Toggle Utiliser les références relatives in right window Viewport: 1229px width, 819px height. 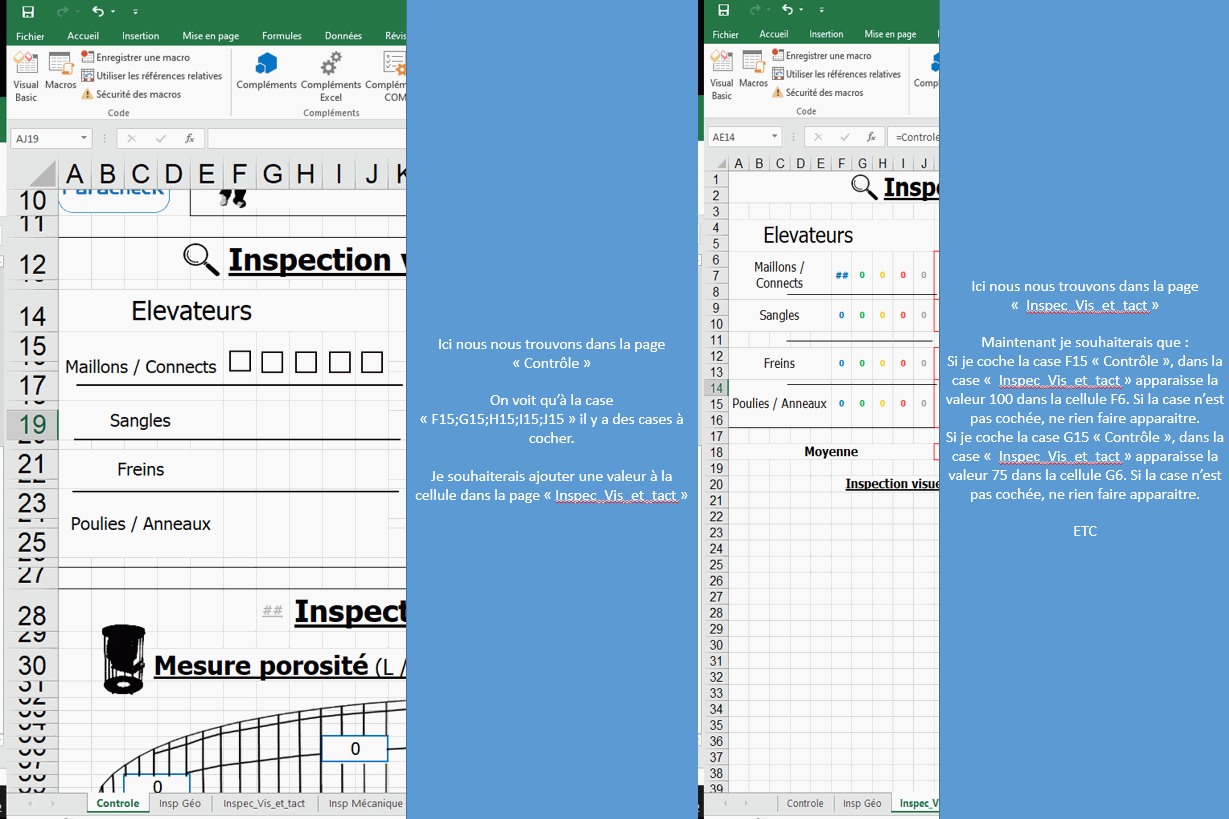tap(837, 74)
